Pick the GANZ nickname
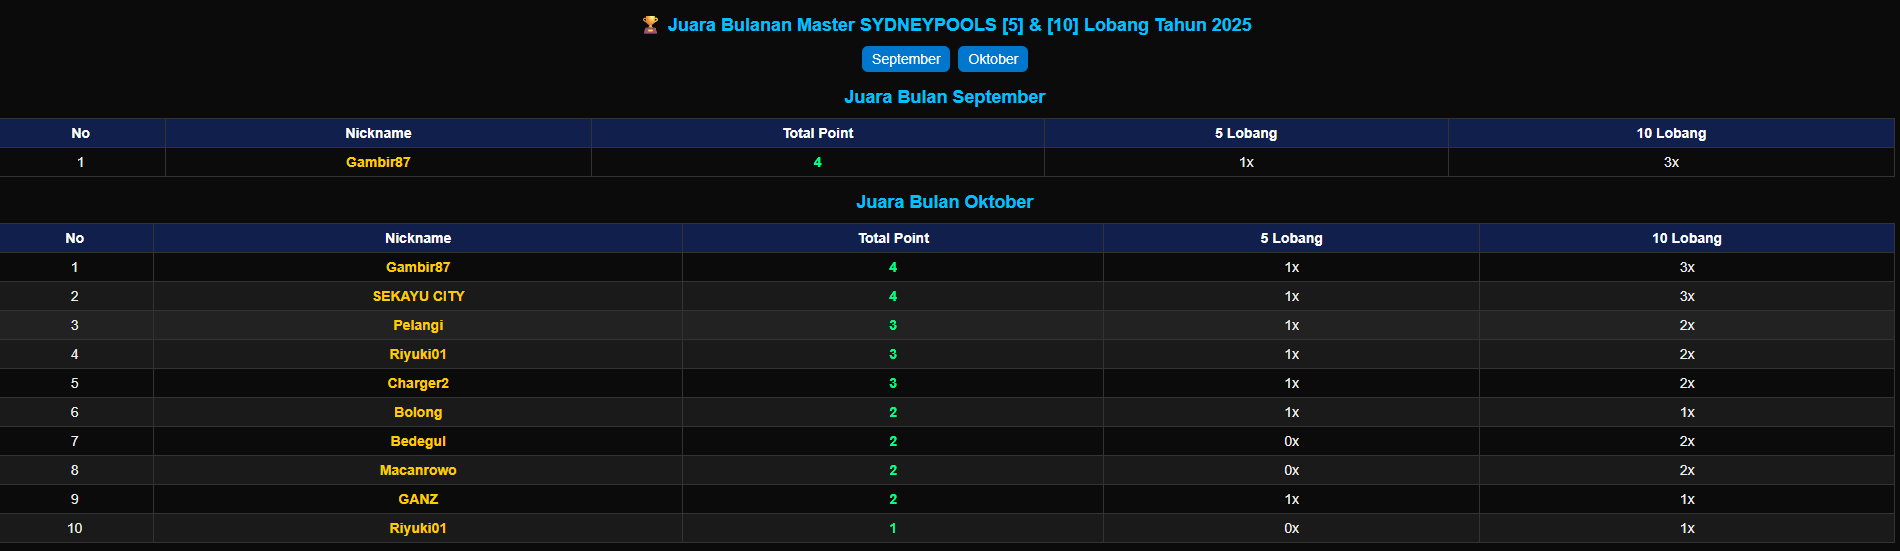This screenshot has width=1900, height=551. coord(418,499)
